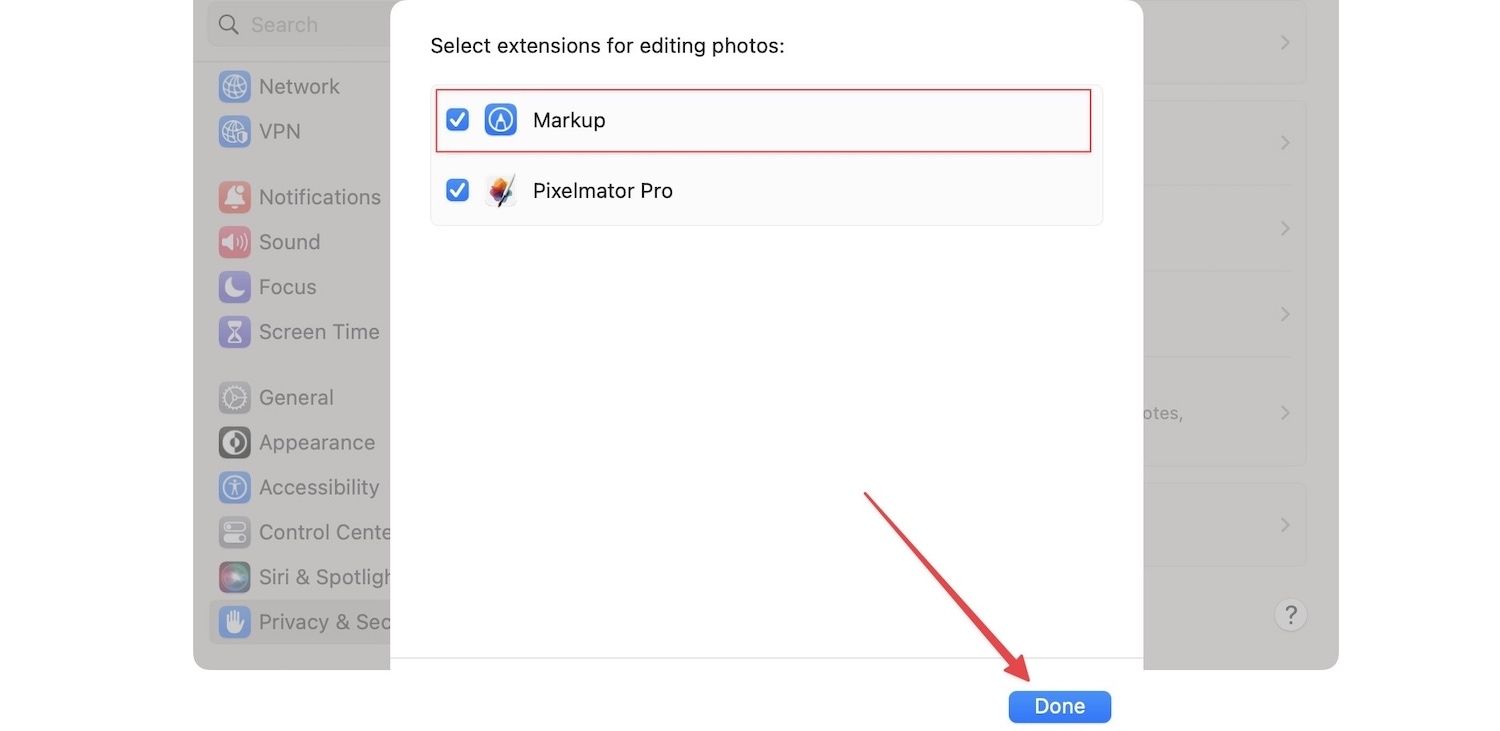Viewport: 1500px width, 731px height.
Task: Select the Screen Time hourglass icon
Action: tap(234, 331)
